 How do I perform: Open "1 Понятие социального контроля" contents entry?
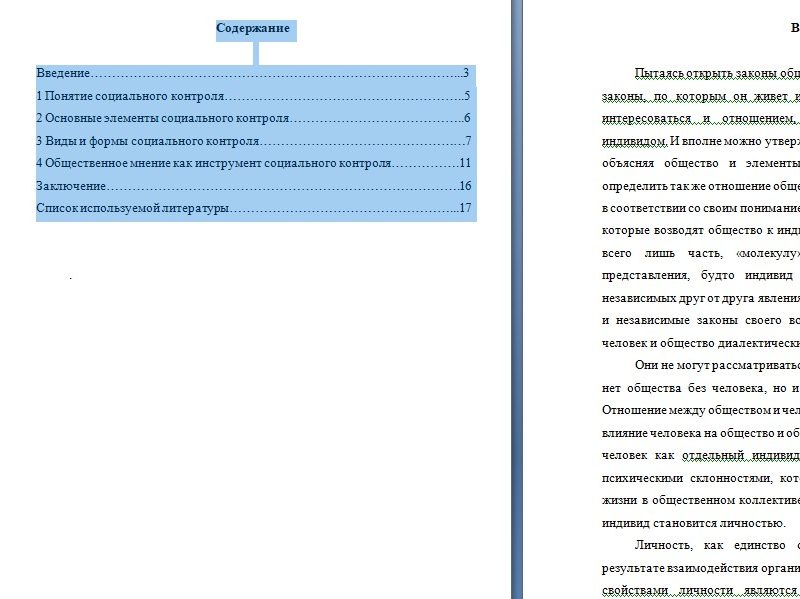(130, 97)
